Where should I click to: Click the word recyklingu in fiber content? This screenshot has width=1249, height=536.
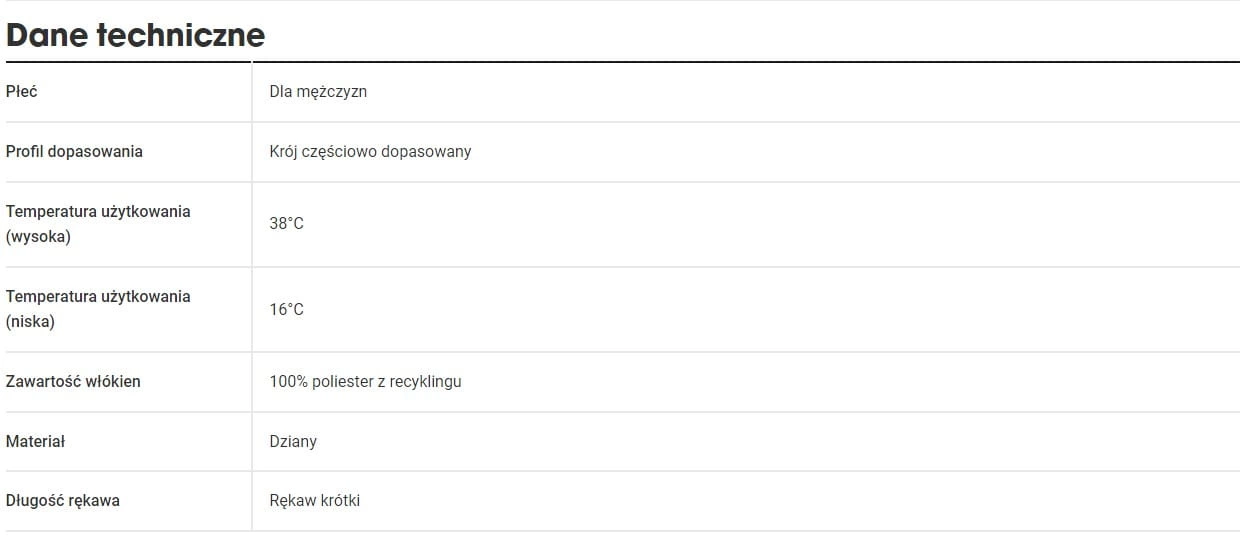426,382
